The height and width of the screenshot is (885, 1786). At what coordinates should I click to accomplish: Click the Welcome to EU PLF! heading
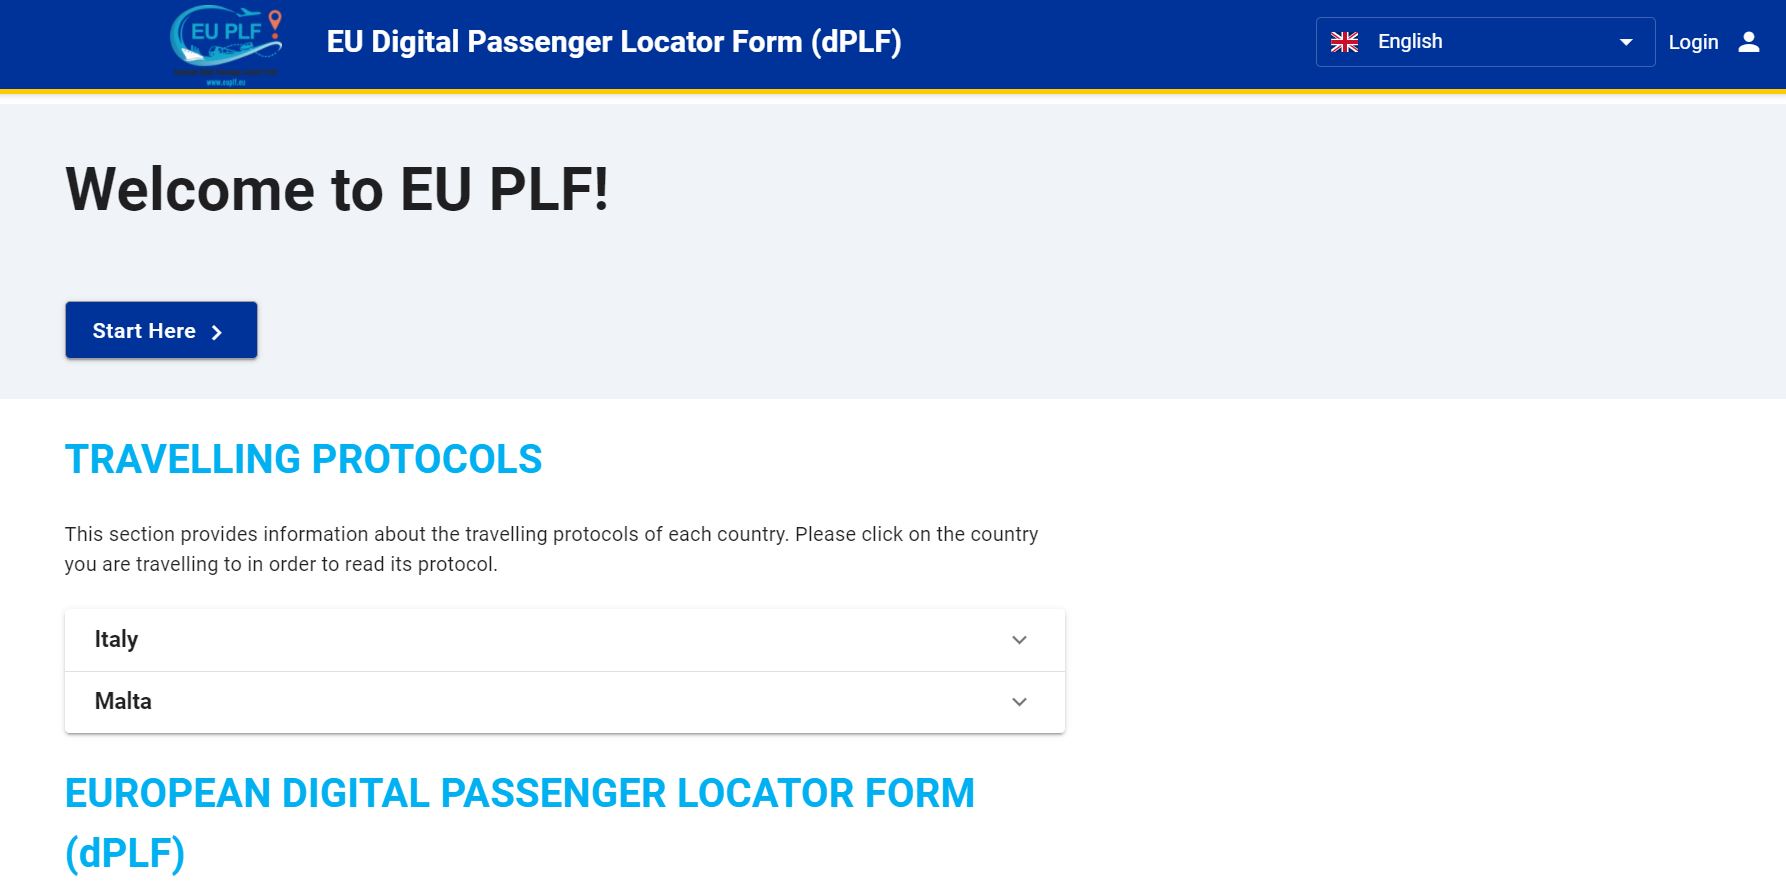[337, 189]
